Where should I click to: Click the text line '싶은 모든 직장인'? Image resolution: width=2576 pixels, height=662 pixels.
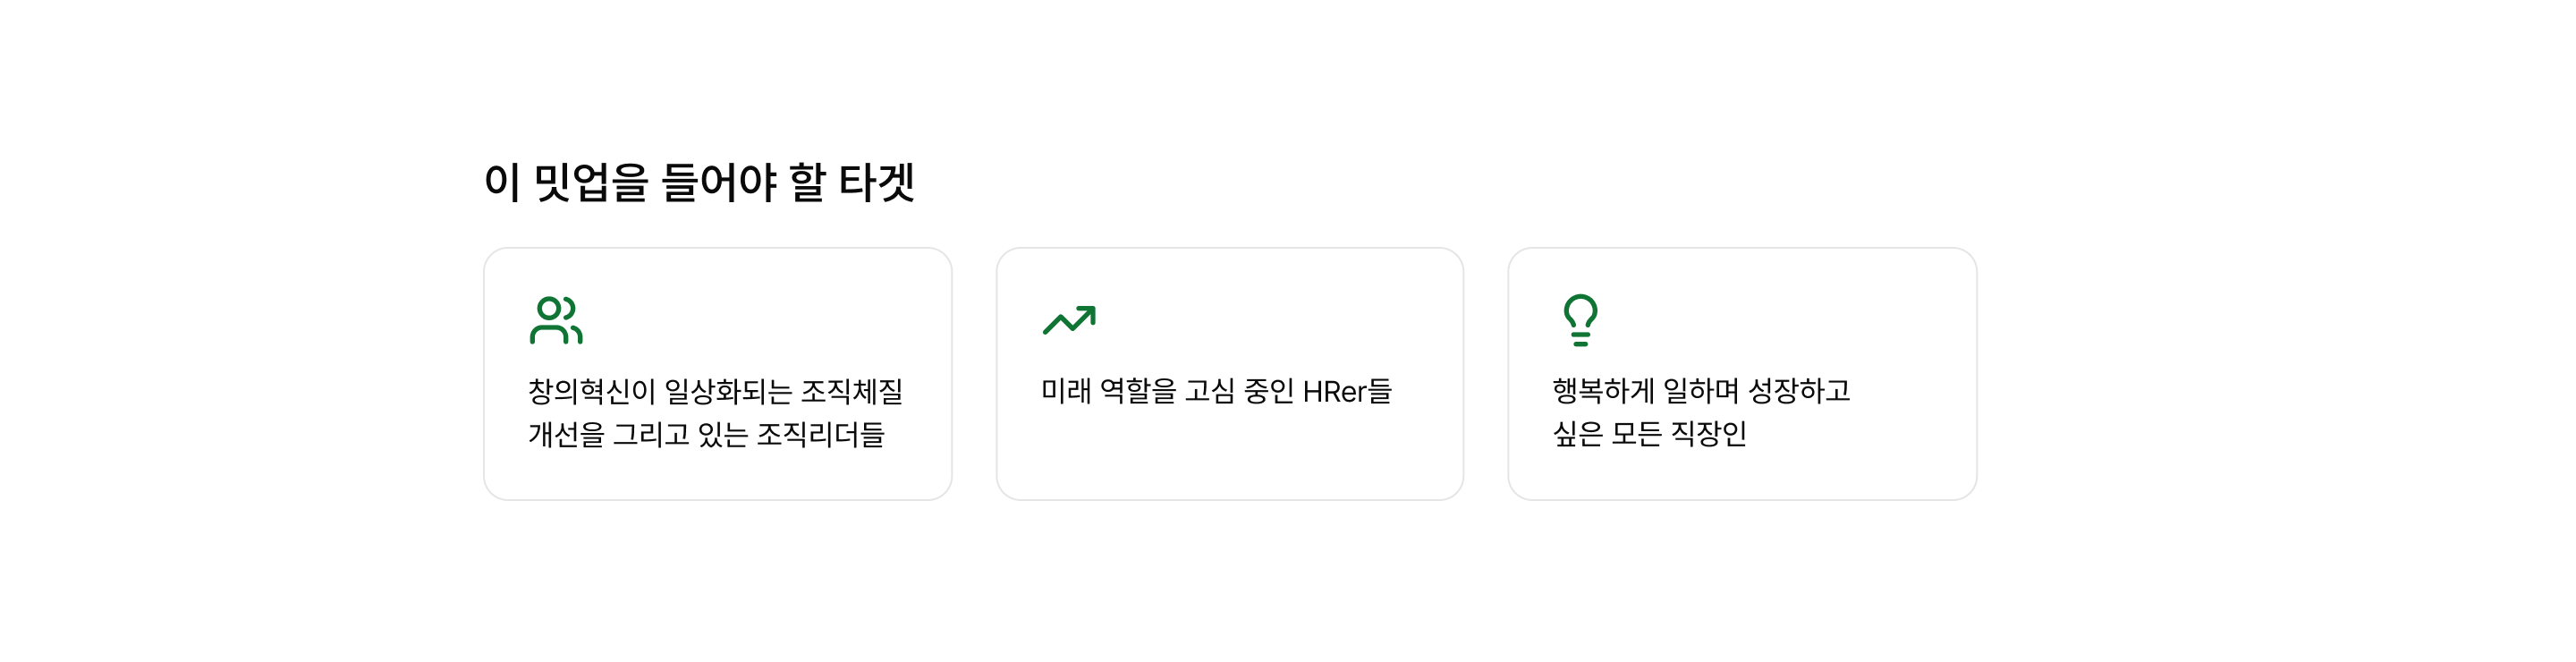tap(1649, 434)
